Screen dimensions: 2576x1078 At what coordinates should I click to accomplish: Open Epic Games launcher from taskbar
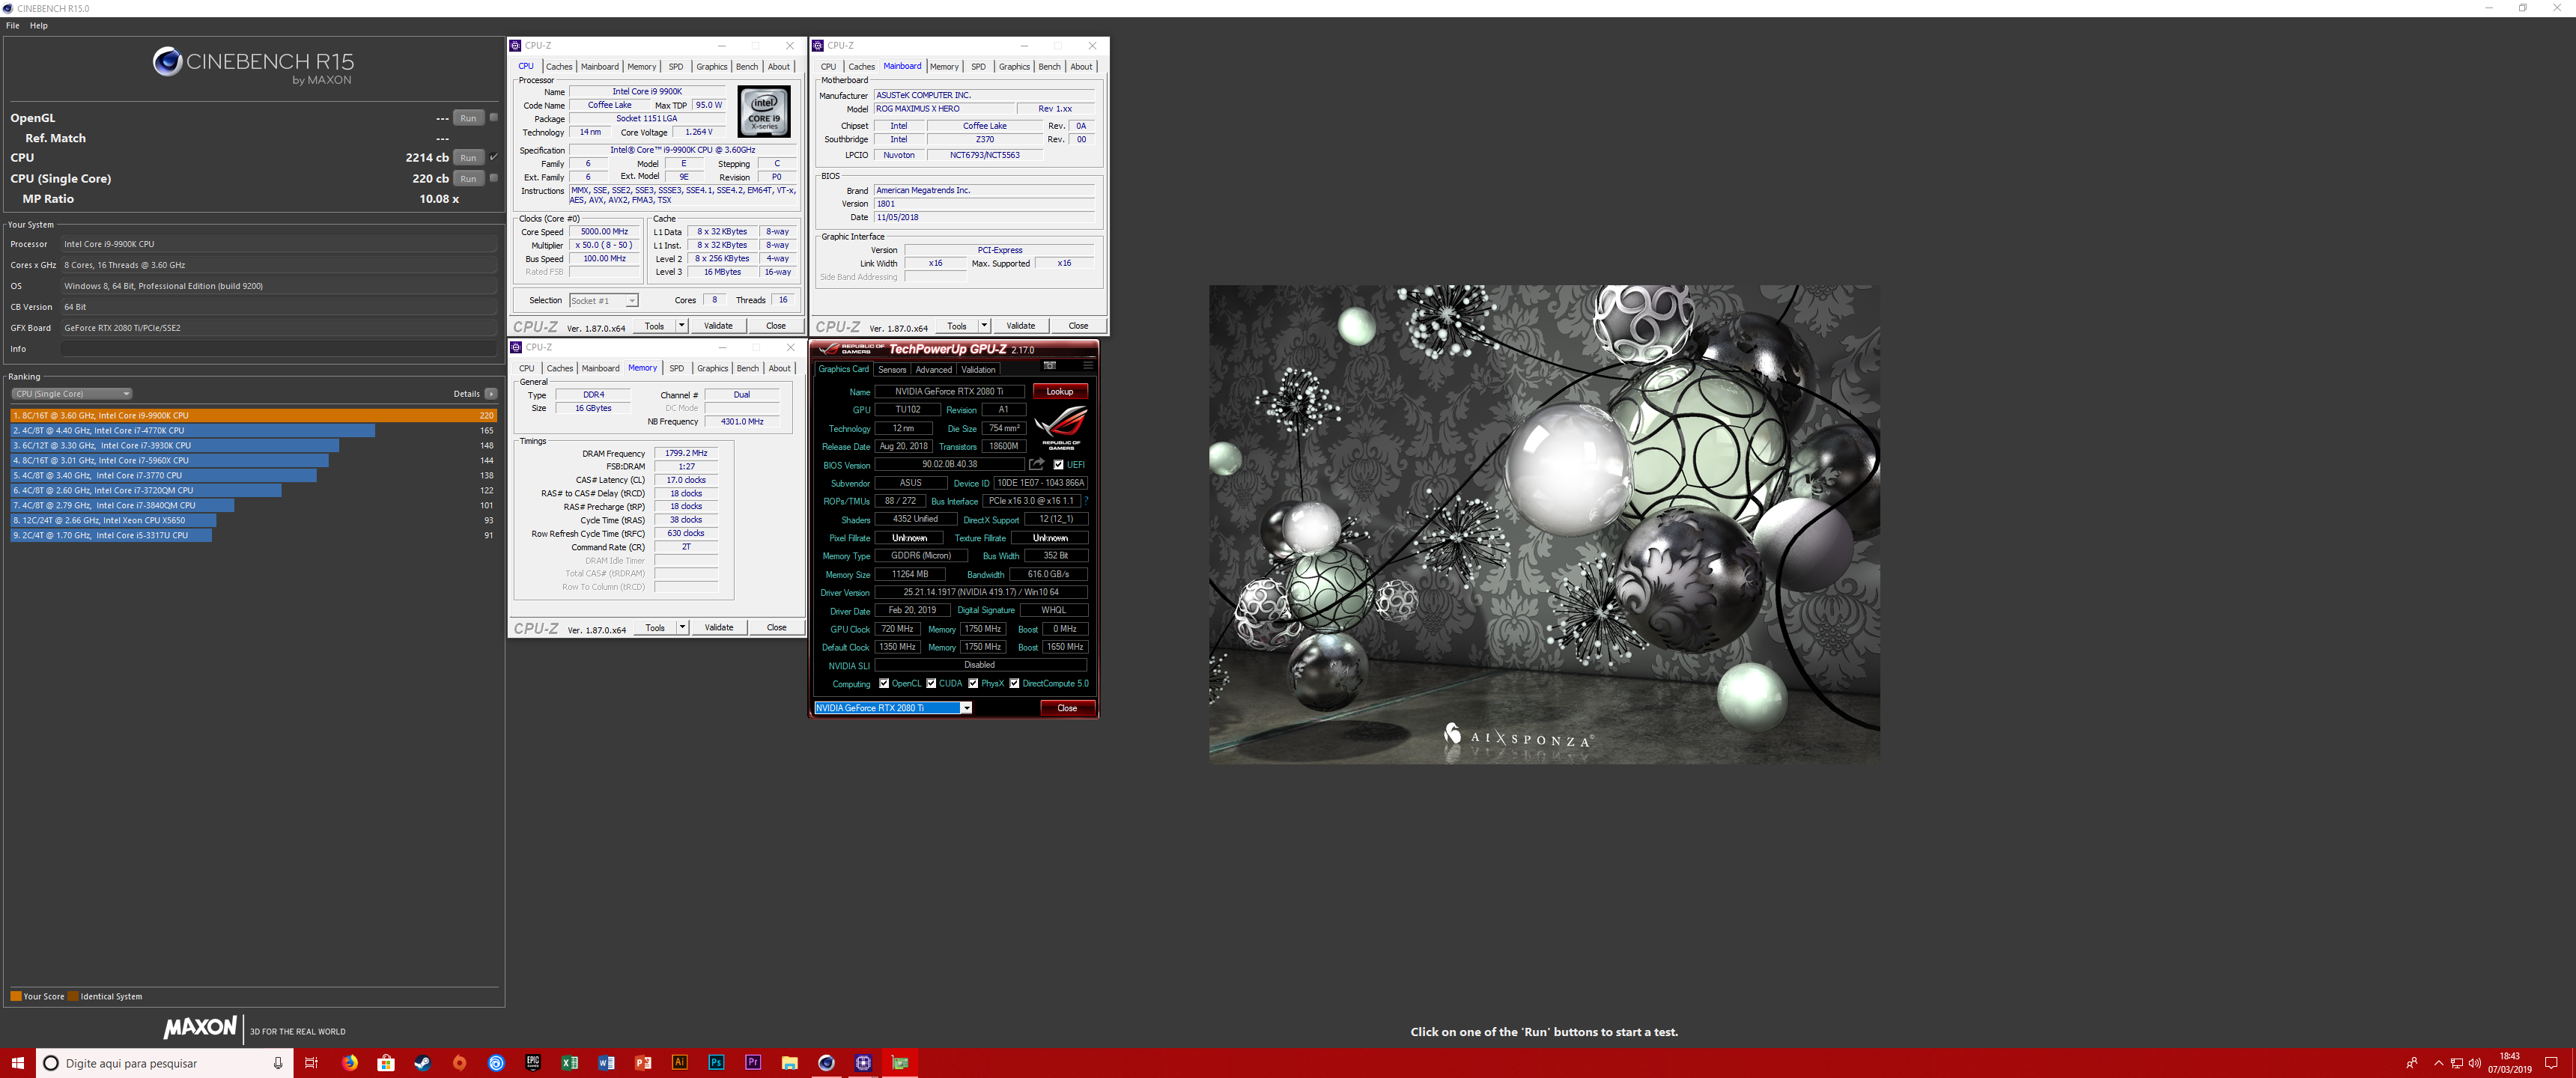click(533, 1062)
